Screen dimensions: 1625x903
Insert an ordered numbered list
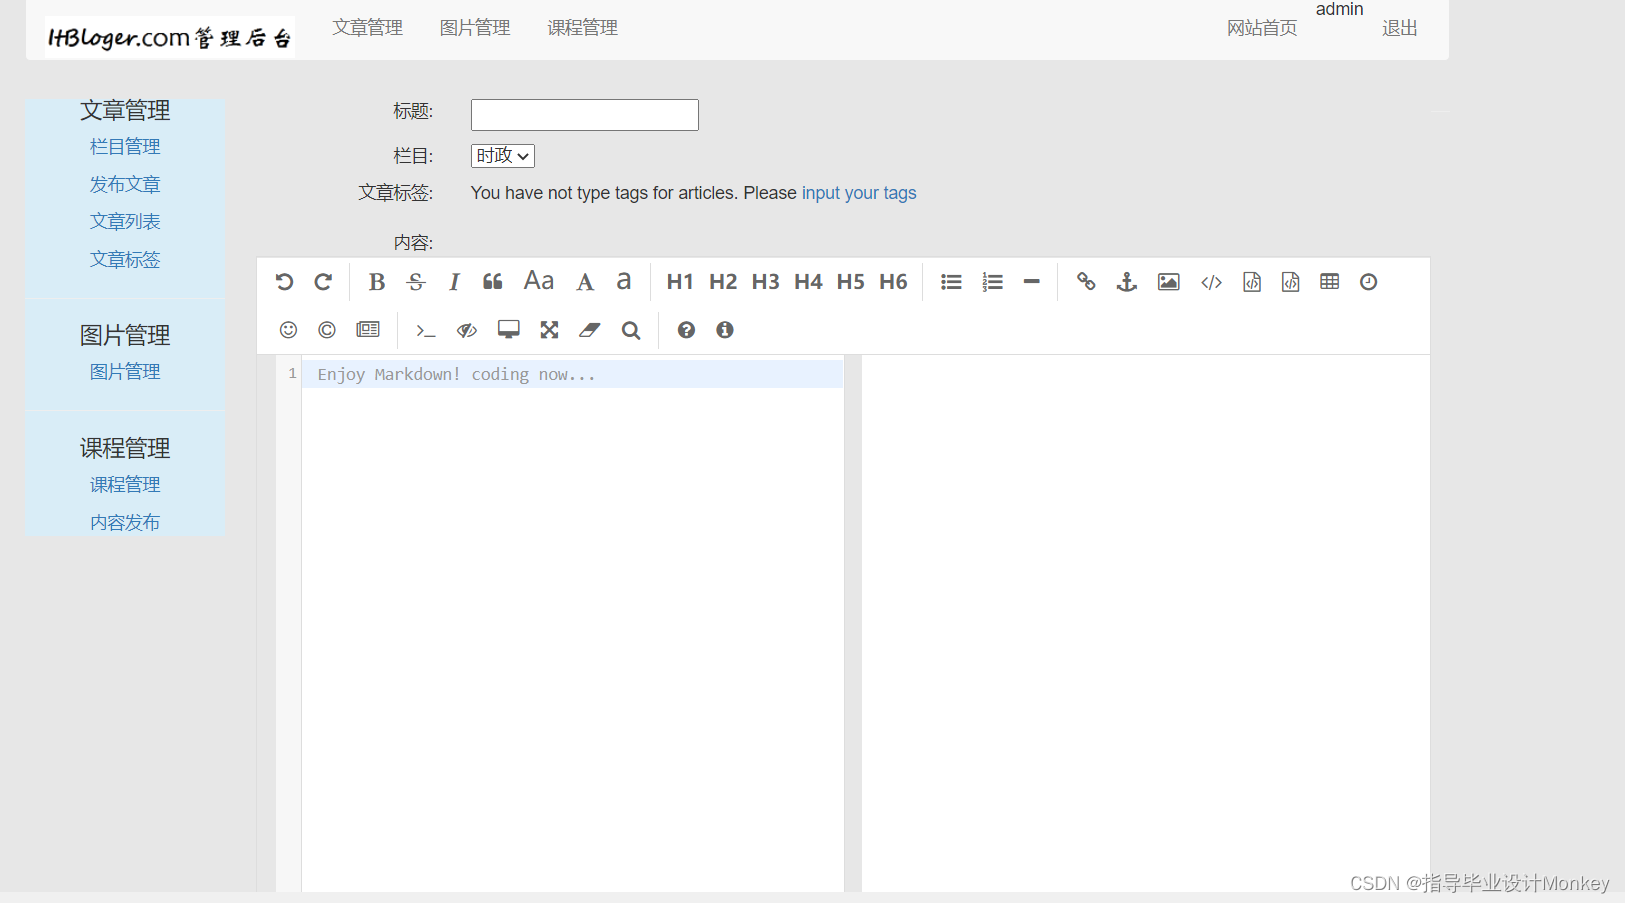[992, 282]
